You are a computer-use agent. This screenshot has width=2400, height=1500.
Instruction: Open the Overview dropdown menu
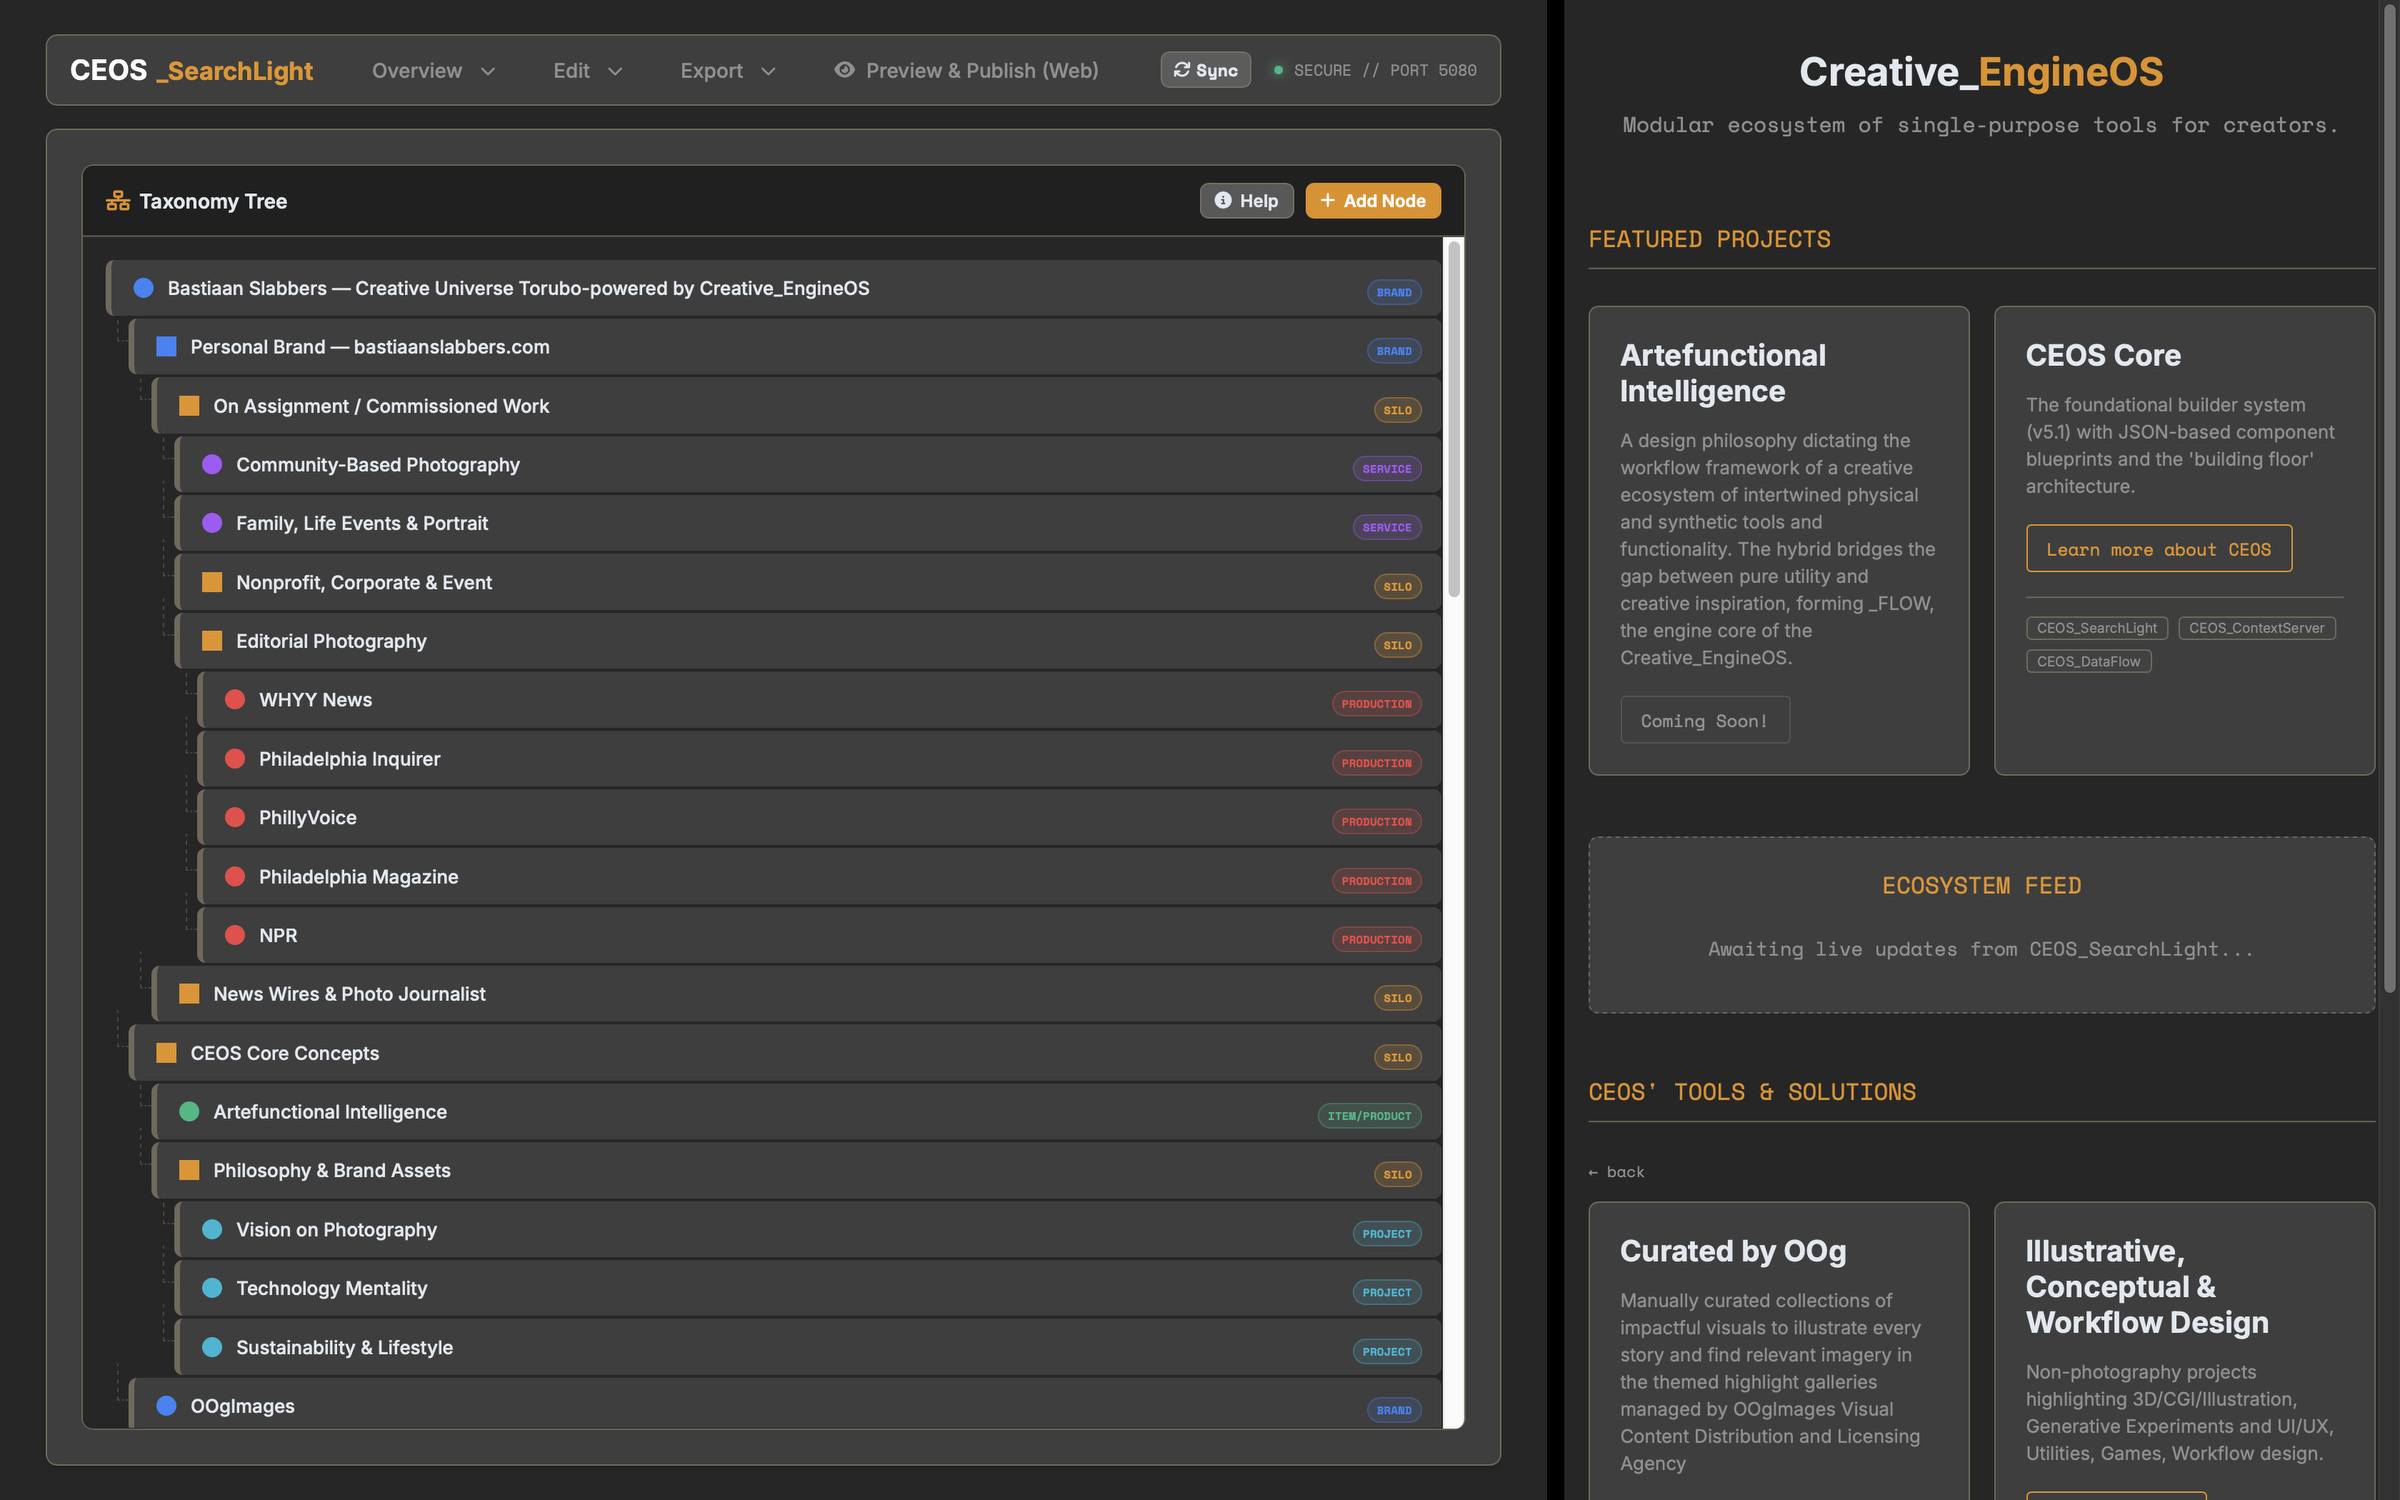(x=433, y=70)
